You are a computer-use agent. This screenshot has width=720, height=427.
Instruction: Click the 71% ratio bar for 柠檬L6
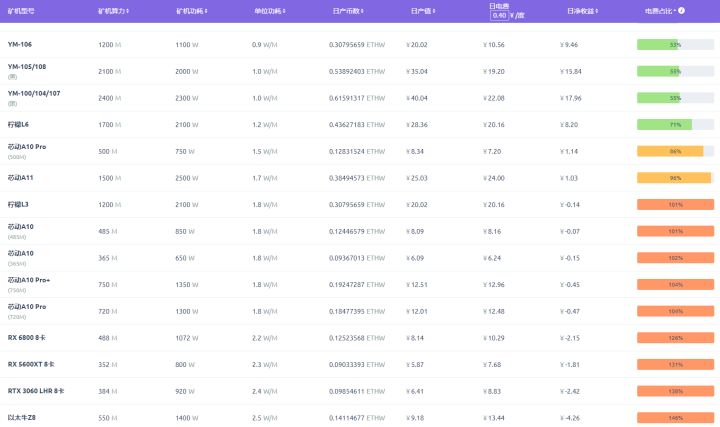coord(675,124)
